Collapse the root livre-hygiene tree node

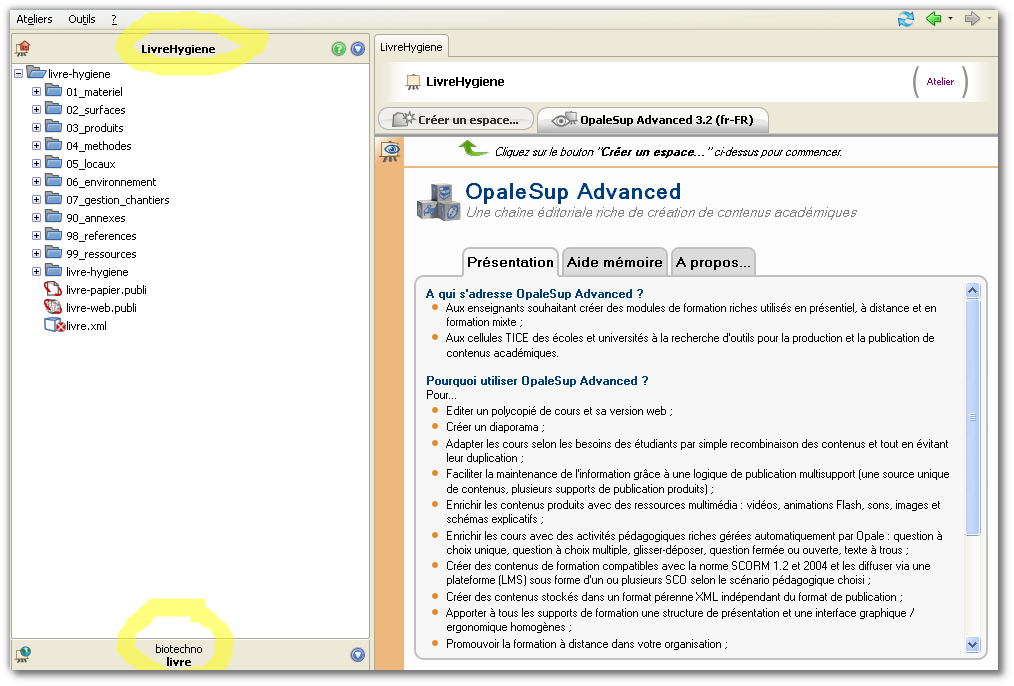(19, 74)
